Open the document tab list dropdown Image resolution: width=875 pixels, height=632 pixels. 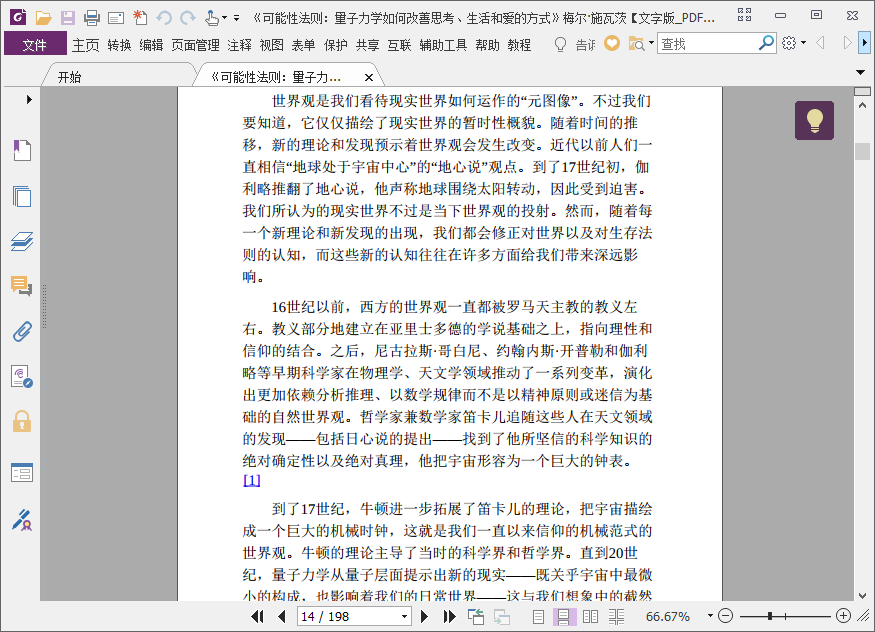(x=860, y=73)
